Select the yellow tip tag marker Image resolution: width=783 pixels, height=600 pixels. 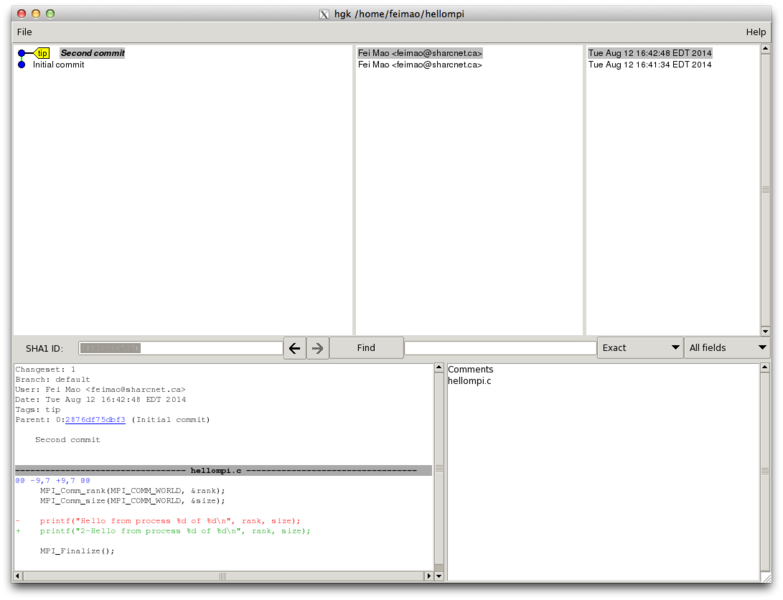tap(42, 53)
